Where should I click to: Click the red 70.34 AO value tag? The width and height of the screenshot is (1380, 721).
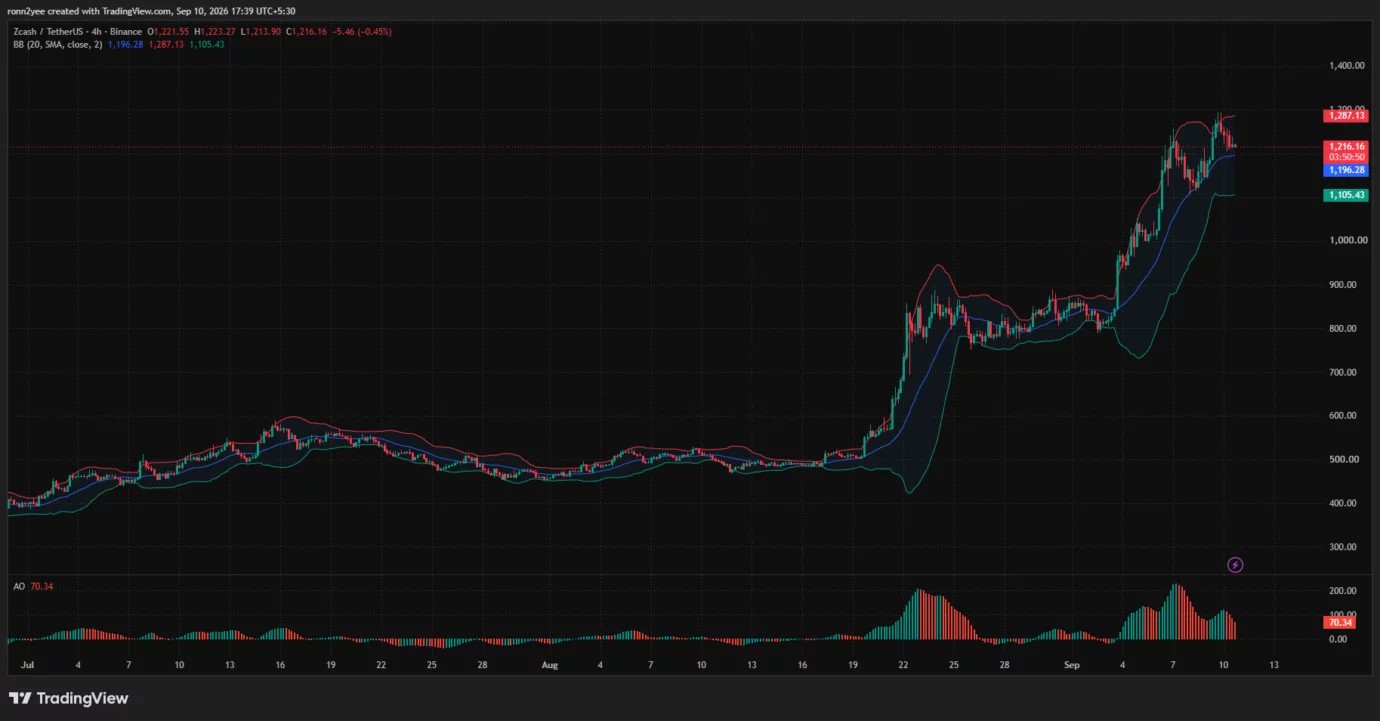[1341, 623]
